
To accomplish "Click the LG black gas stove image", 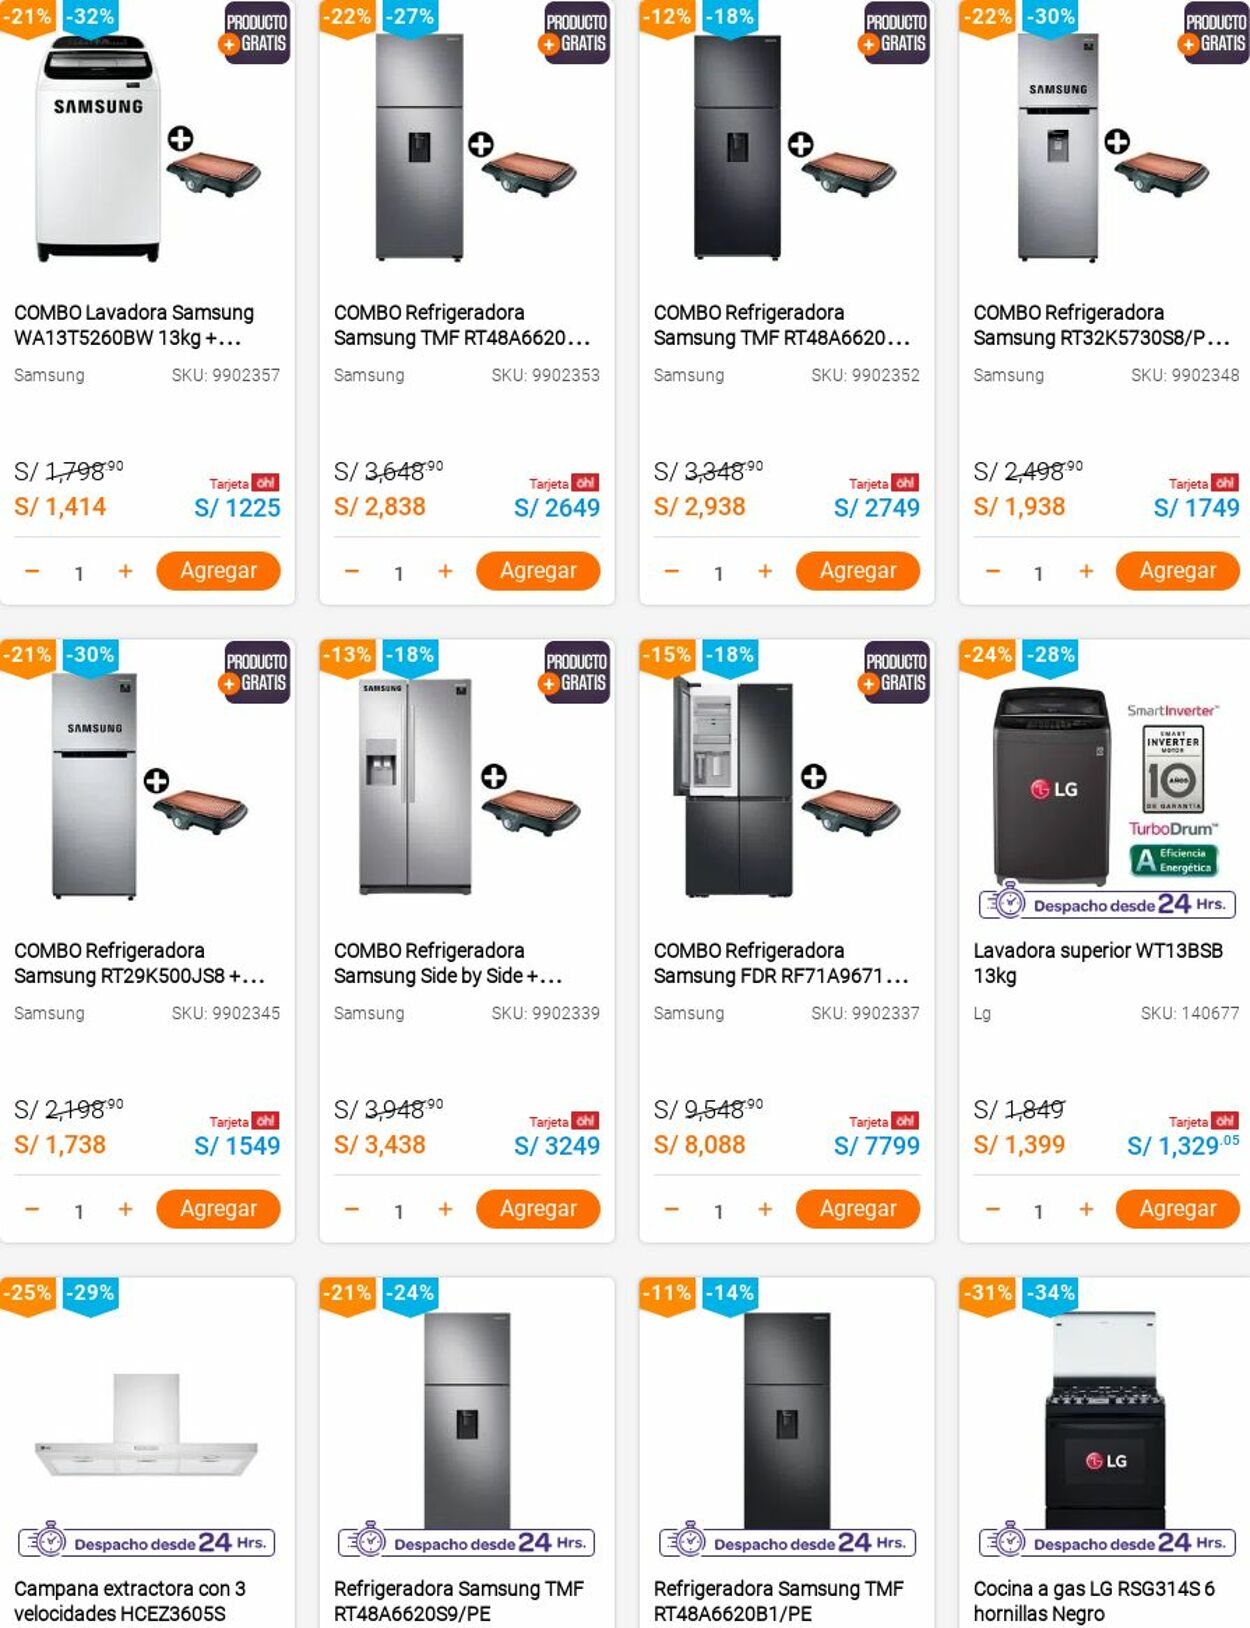I will click(x=1105, y=1420).
